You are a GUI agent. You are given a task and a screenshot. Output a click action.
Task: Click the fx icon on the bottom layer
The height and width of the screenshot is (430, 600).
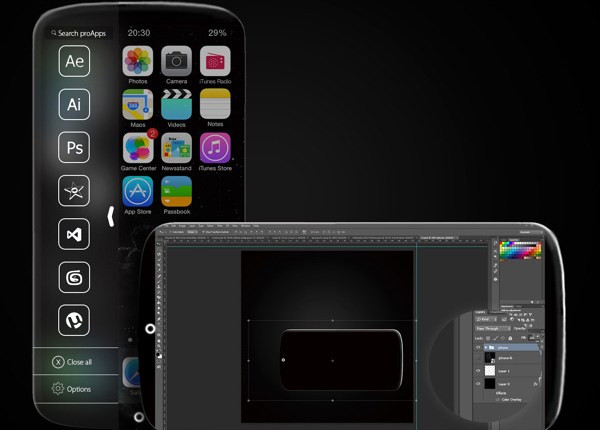[x=535, y=384]
